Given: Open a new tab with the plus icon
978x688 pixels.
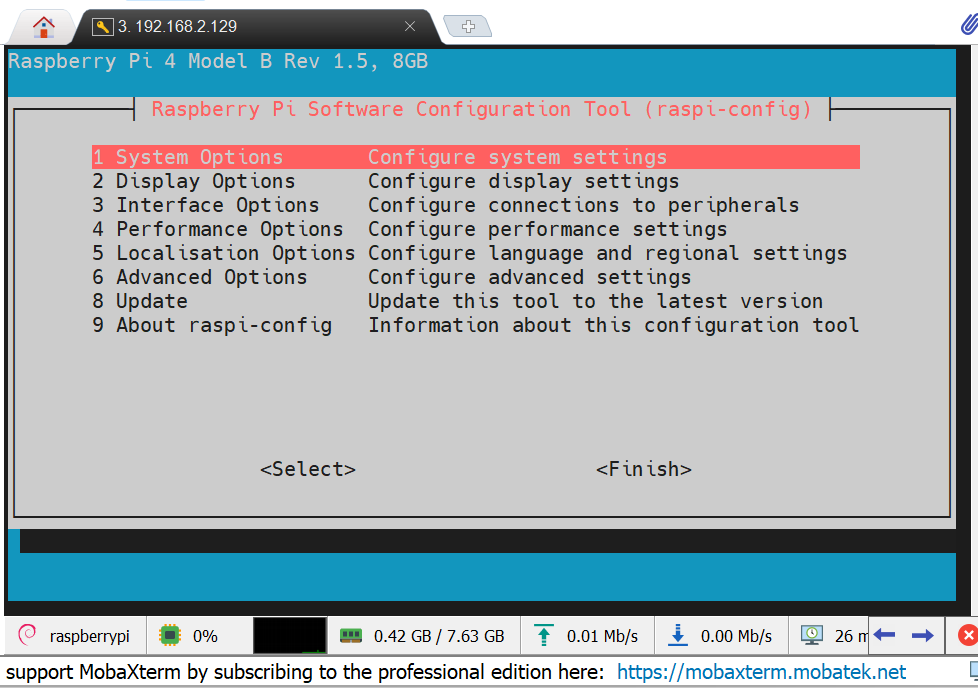Looking at the screenshot, I should pos(468,27).
